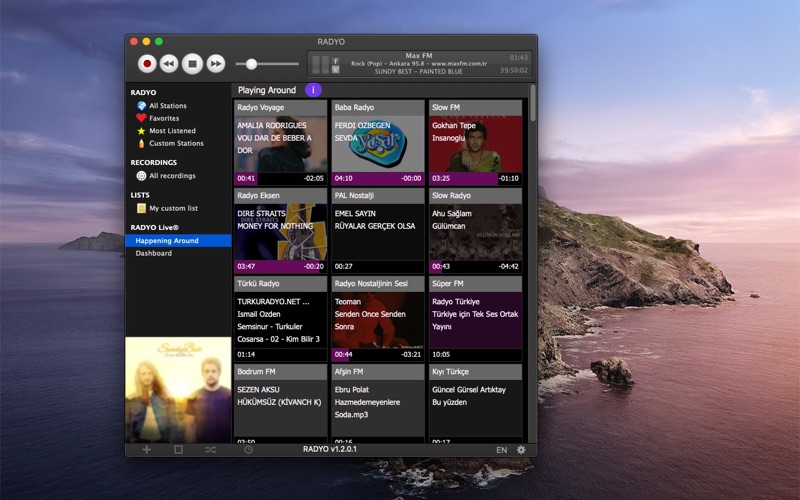The height and width of the screenshot is (500, 800).
Task: Click the vertical scrollbar of station grid
Action: [533, 103]
